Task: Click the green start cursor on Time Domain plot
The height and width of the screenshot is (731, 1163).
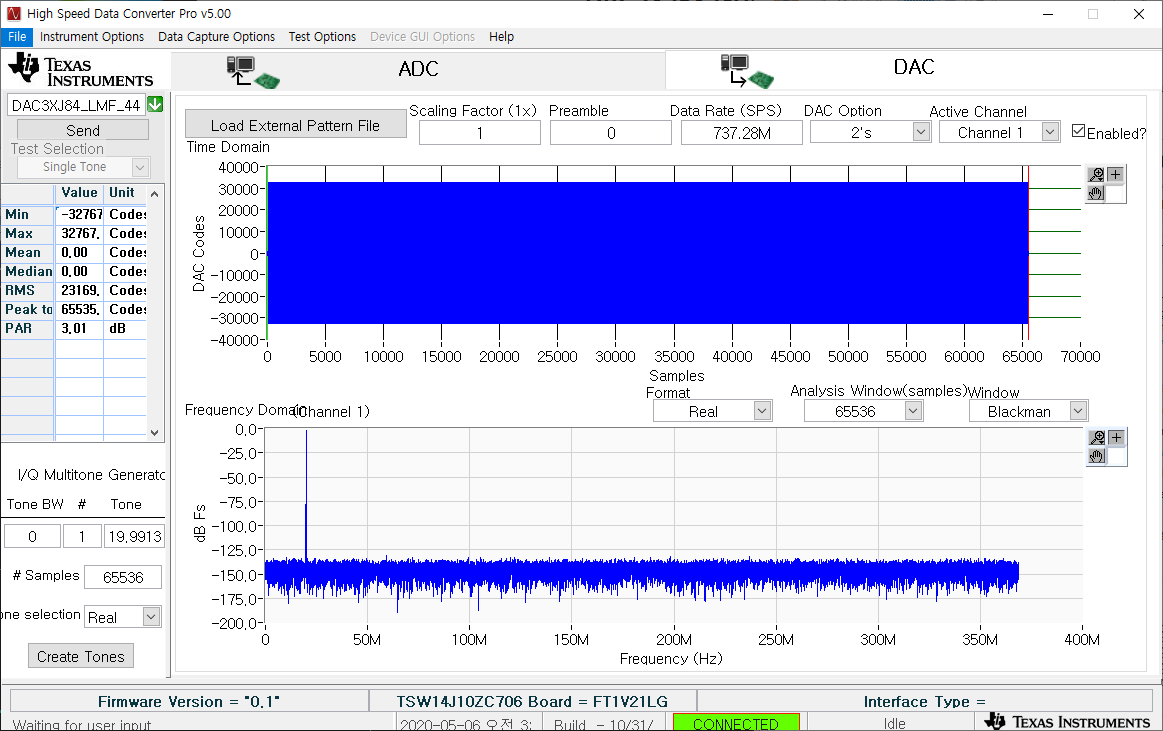Action: [x=267, y=253]
